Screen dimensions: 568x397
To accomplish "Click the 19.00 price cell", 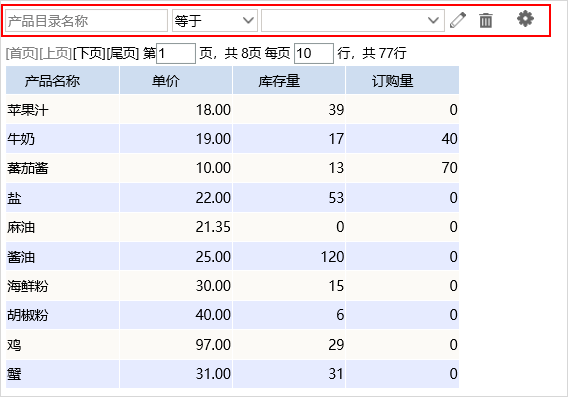I will (176, 139).
